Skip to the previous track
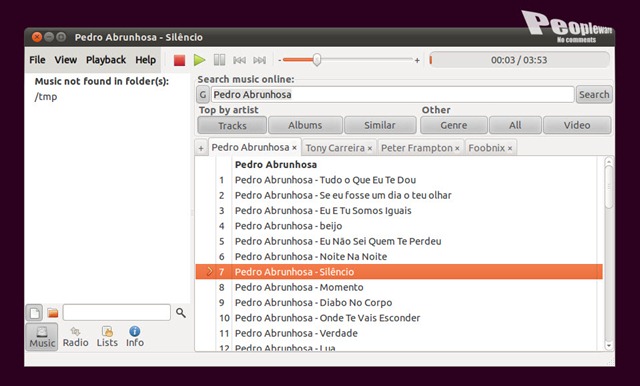The height and width of the screenshot is (386, 640). 239,60
